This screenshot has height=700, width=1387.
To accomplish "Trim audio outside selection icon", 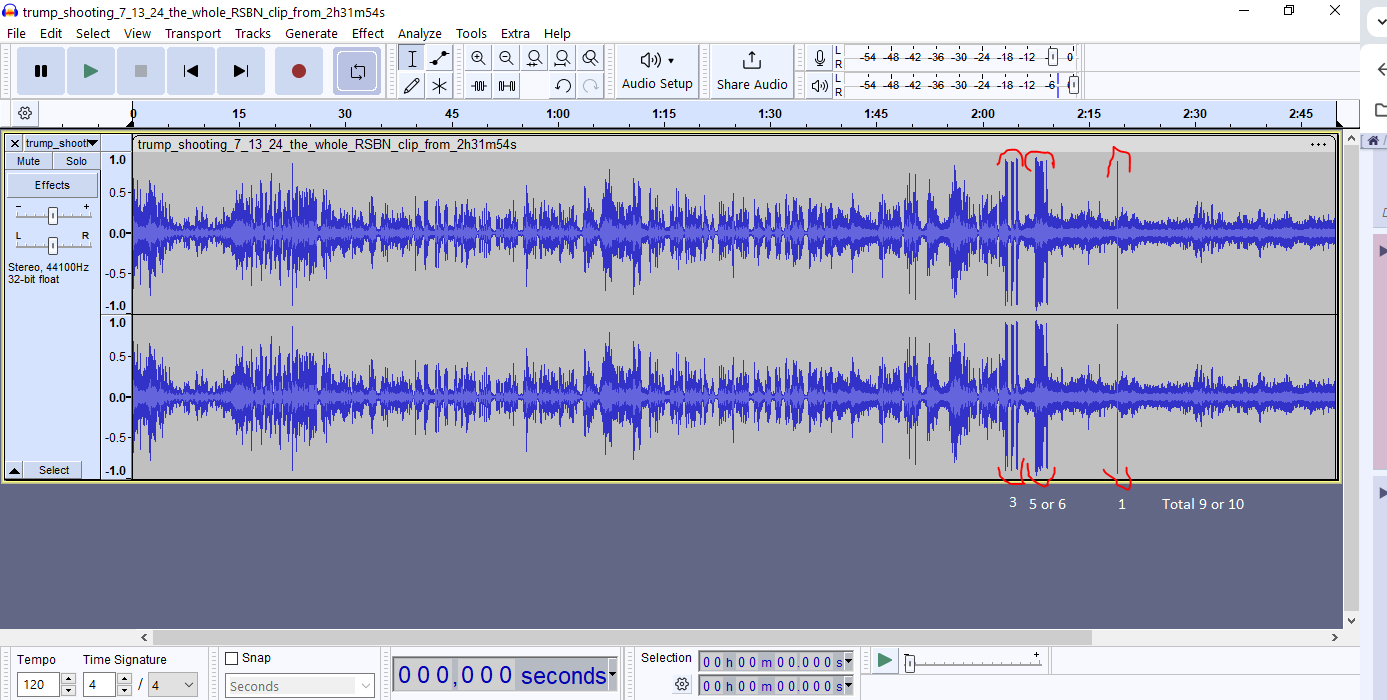I will tap(479, 86).
